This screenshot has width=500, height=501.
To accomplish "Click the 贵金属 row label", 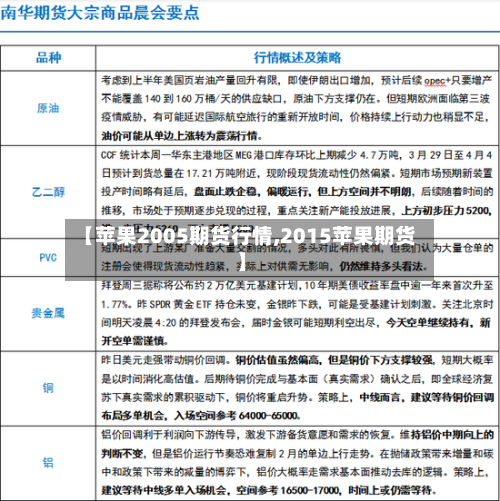I will (x=48, y=313).
